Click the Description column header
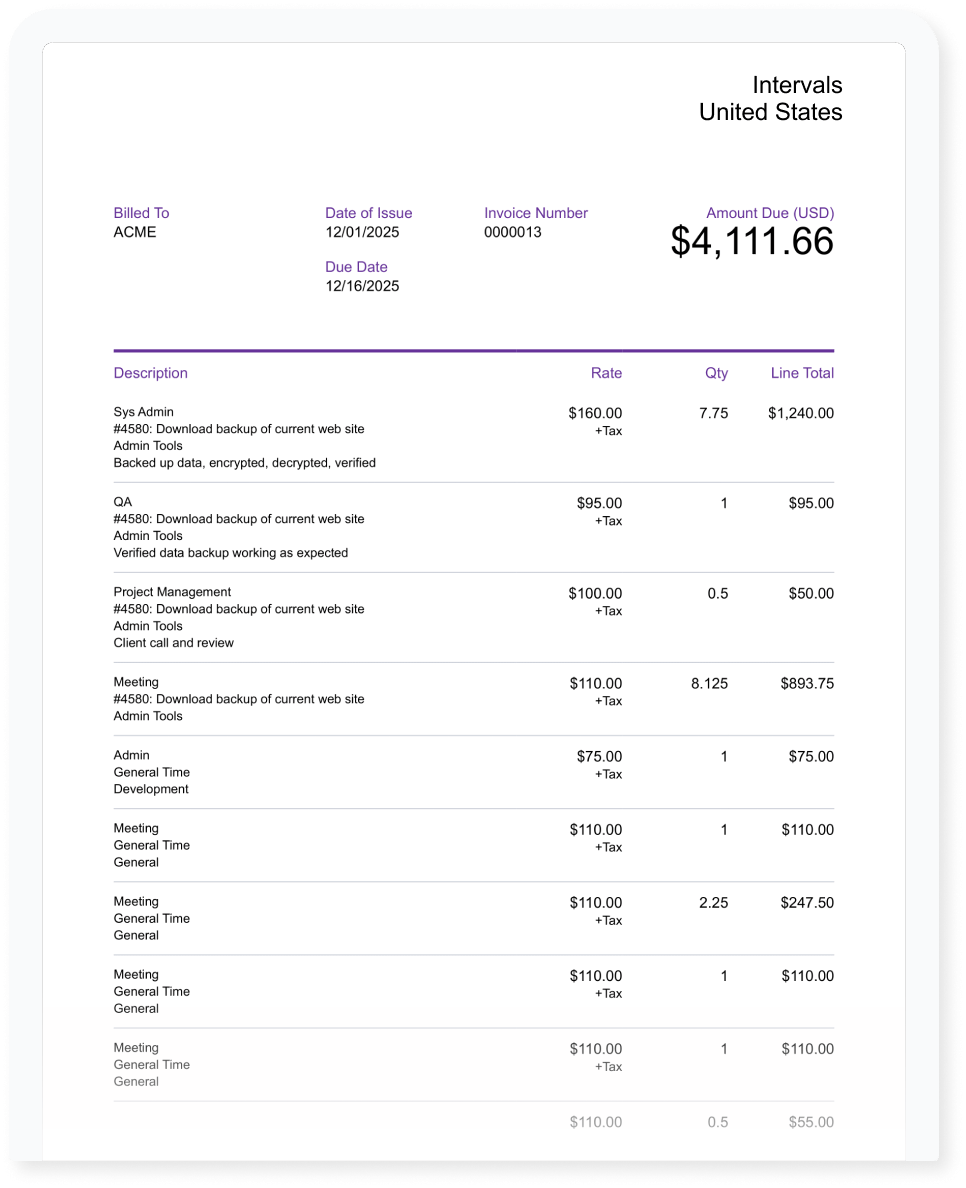Screen dimensions: 966x1188 click(151, 373)
